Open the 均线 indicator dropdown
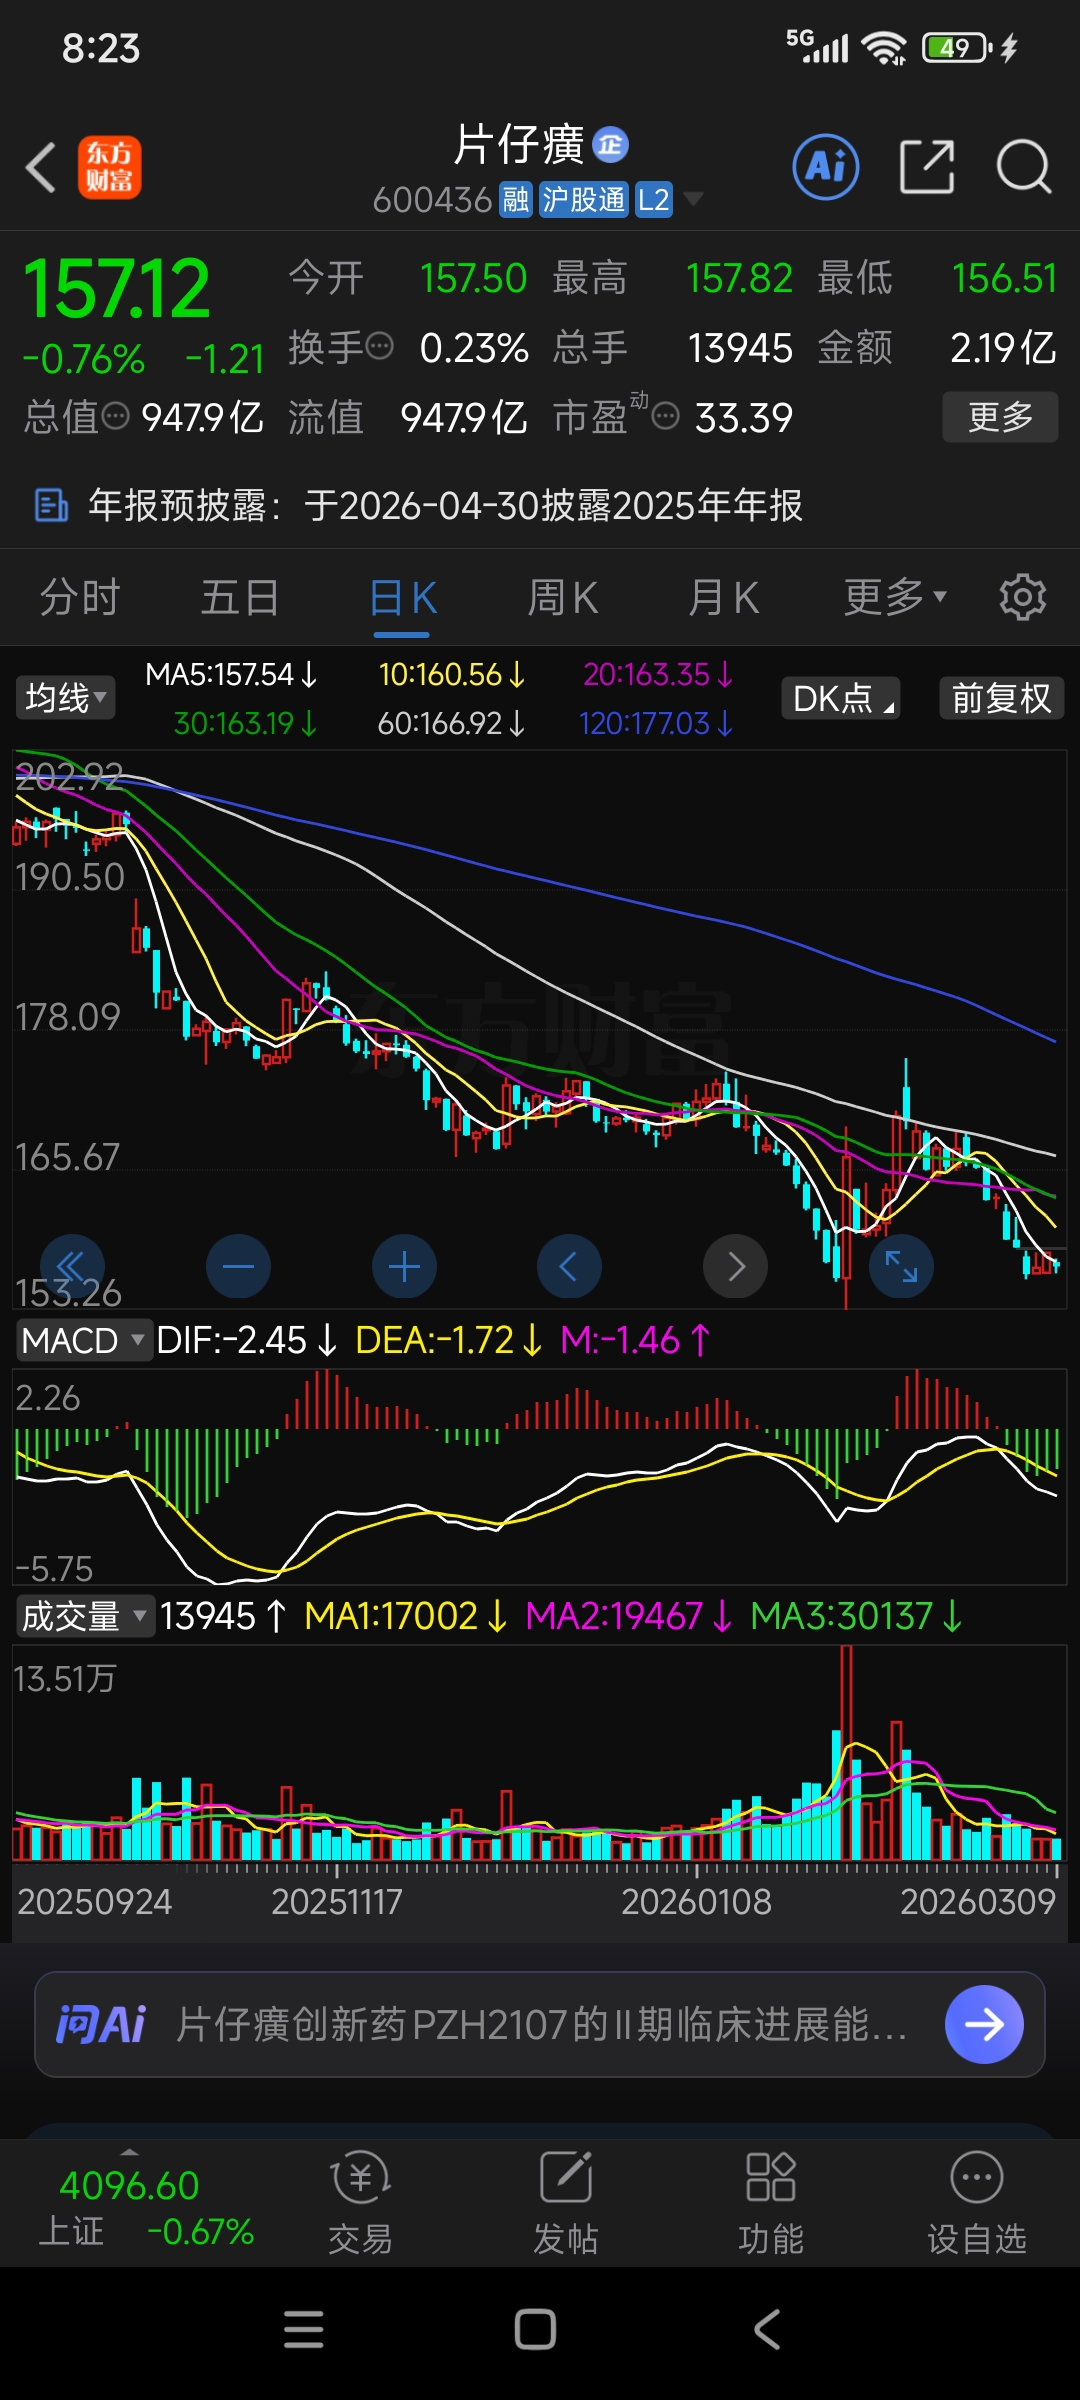The width and height of the screenshot is (1080, 2400). pos(65,697)
